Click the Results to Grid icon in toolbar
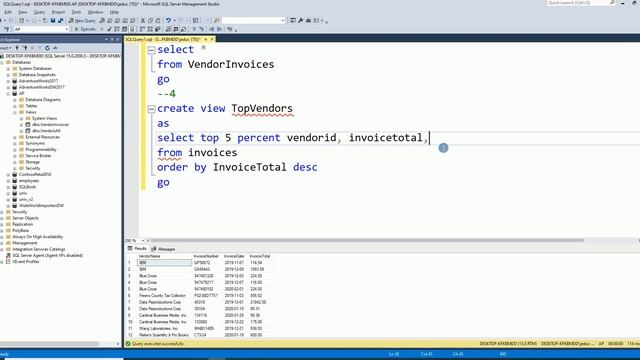The image size is (640, 360). click(176, 29)
